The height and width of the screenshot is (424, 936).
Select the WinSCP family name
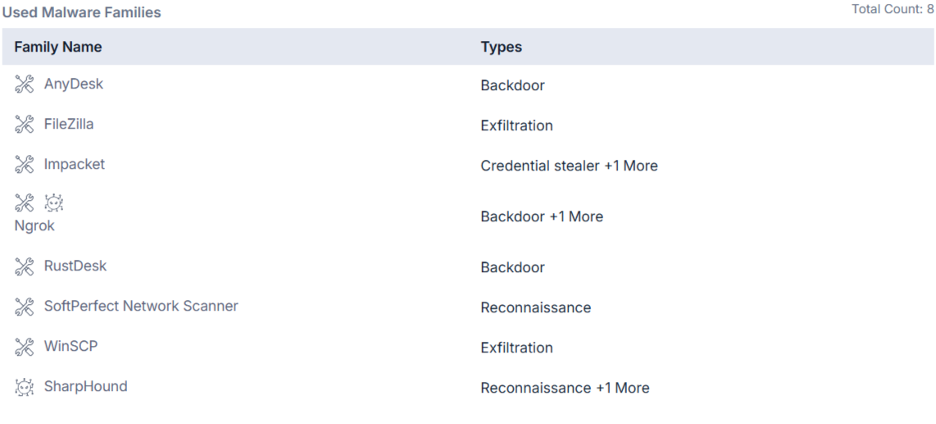tap(70, 346)
